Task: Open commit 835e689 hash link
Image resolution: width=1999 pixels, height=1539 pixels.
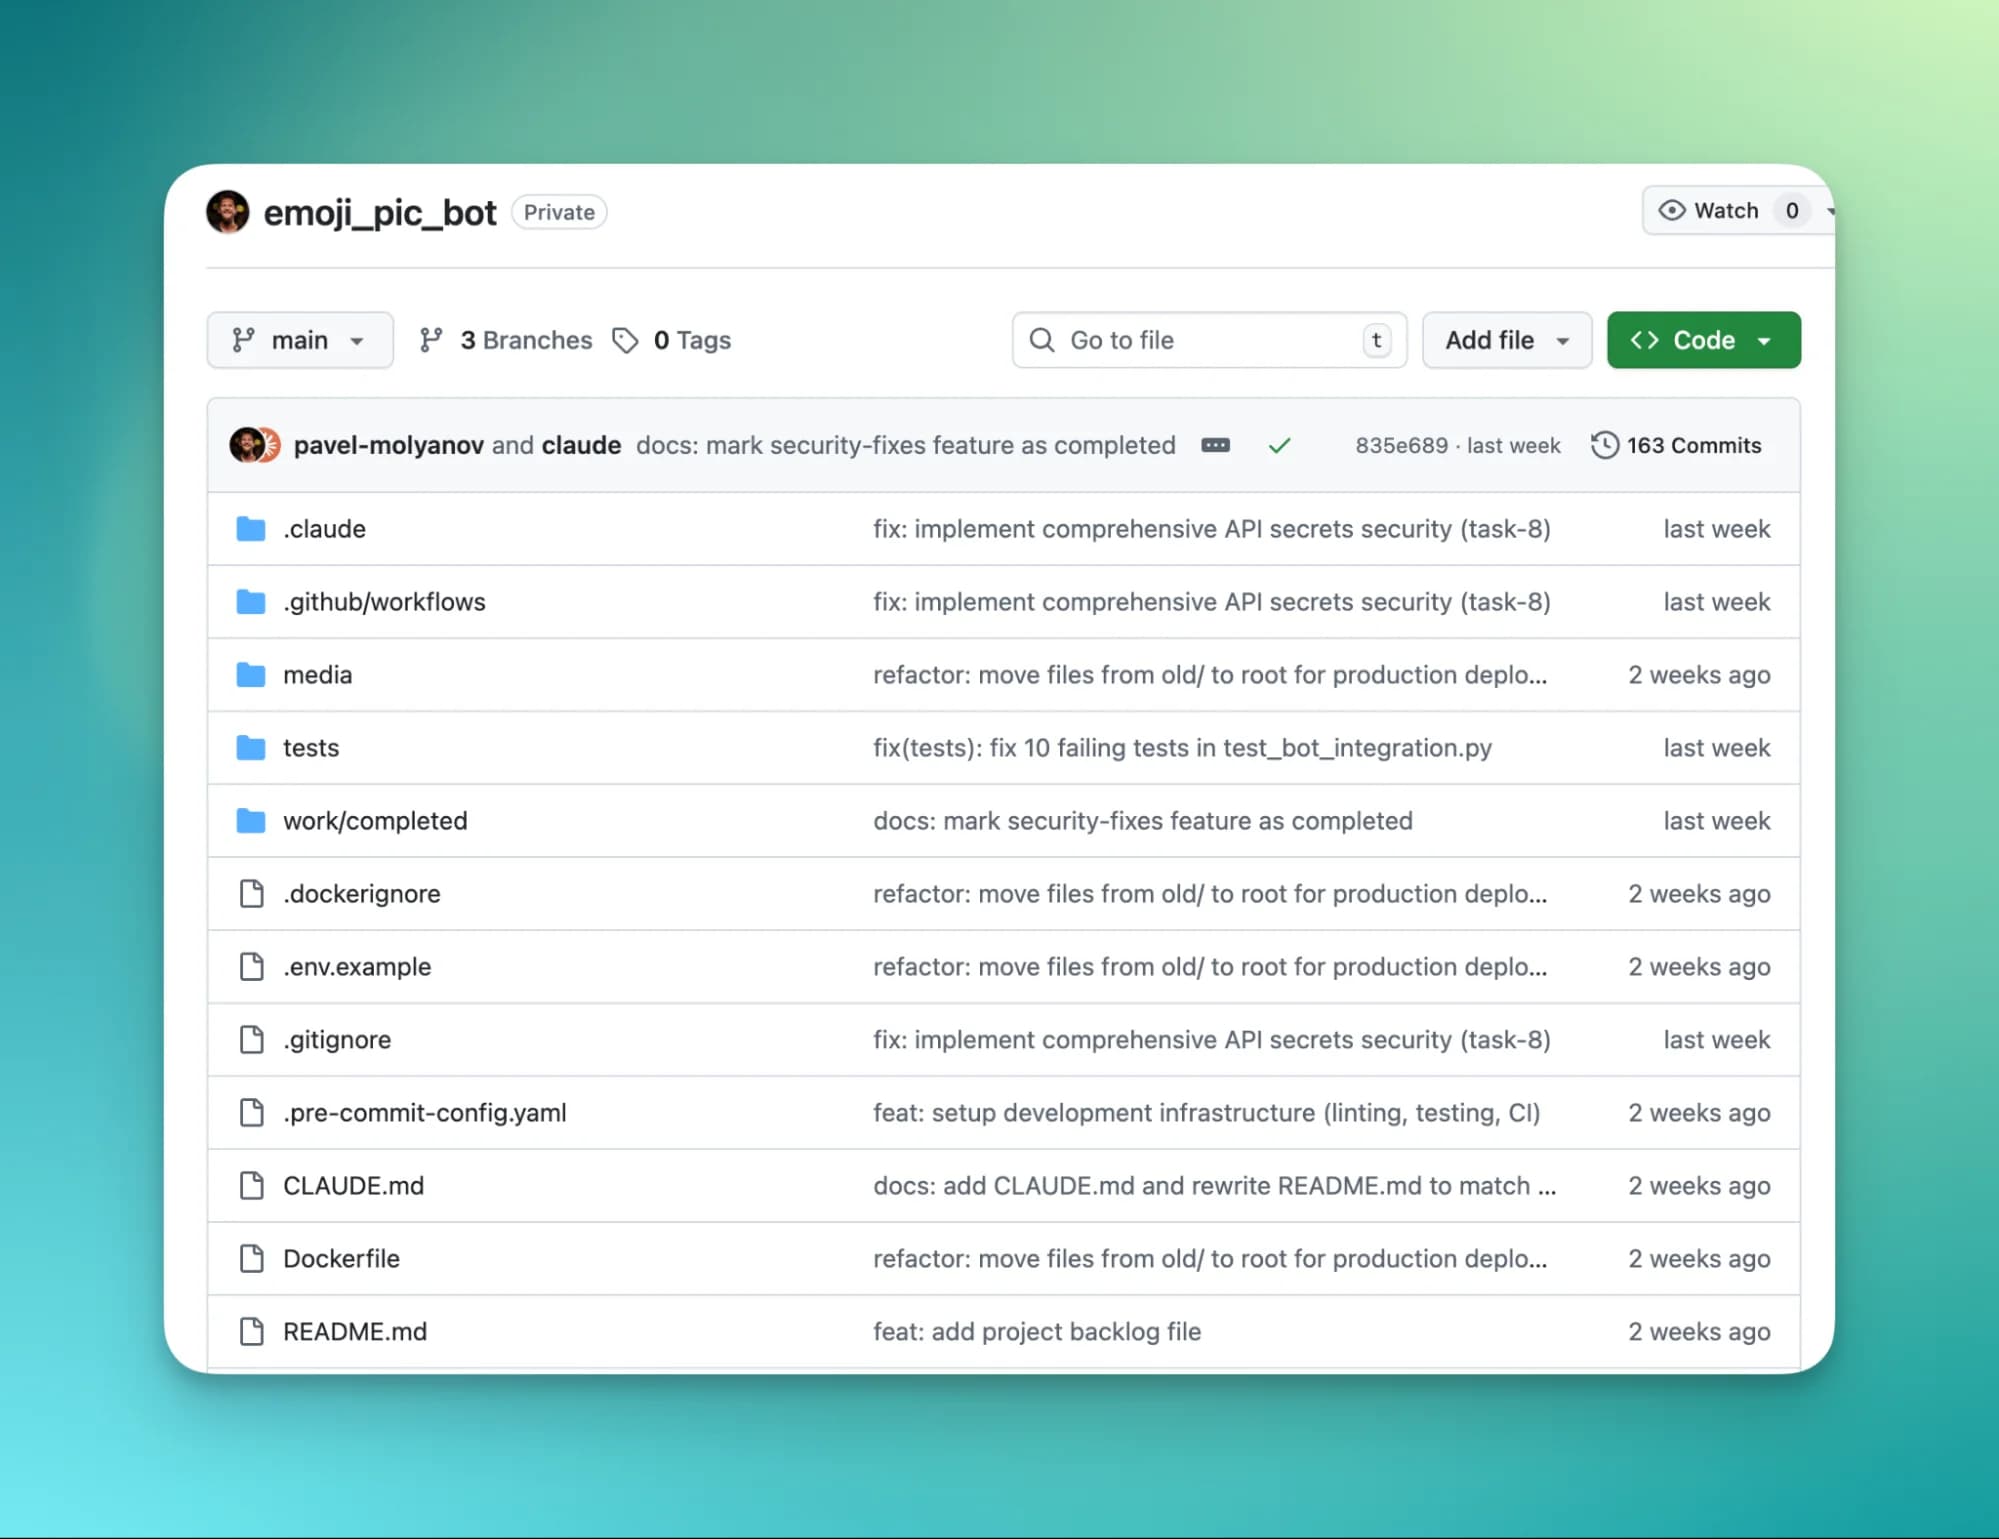Action: pos(1401,446)
